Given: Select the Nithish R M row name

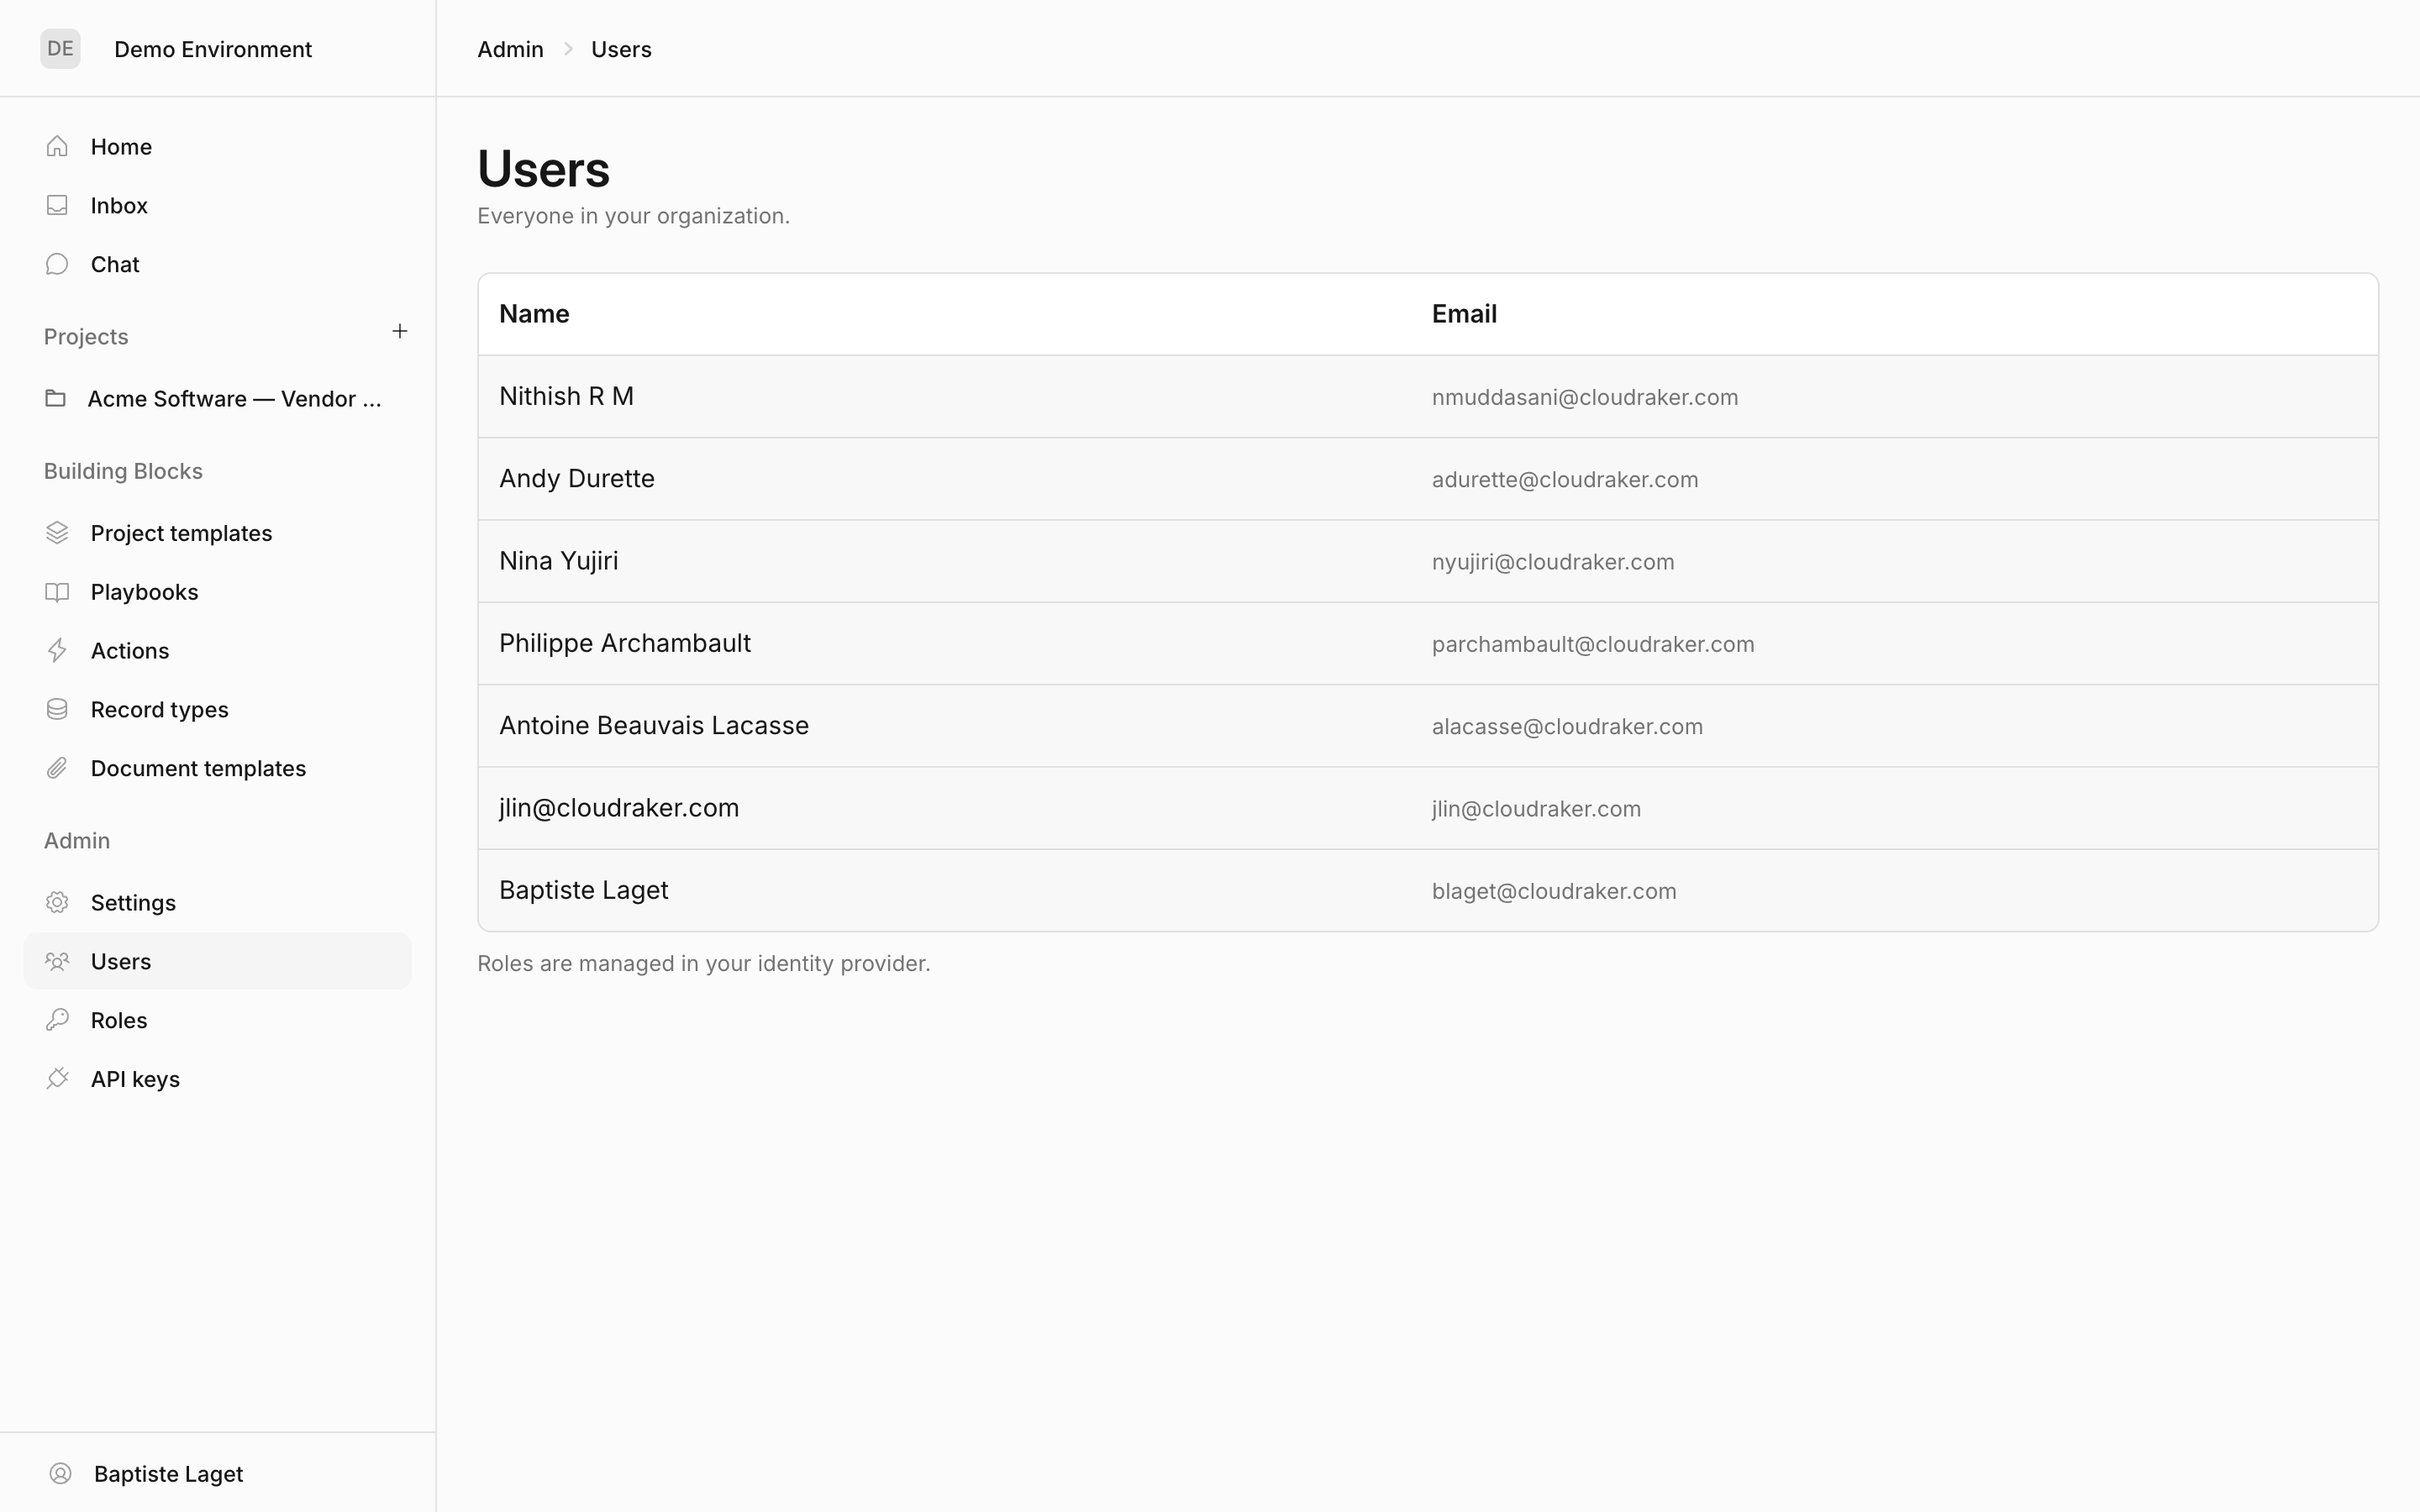Looking at the screenshot, I should (566, 396).
